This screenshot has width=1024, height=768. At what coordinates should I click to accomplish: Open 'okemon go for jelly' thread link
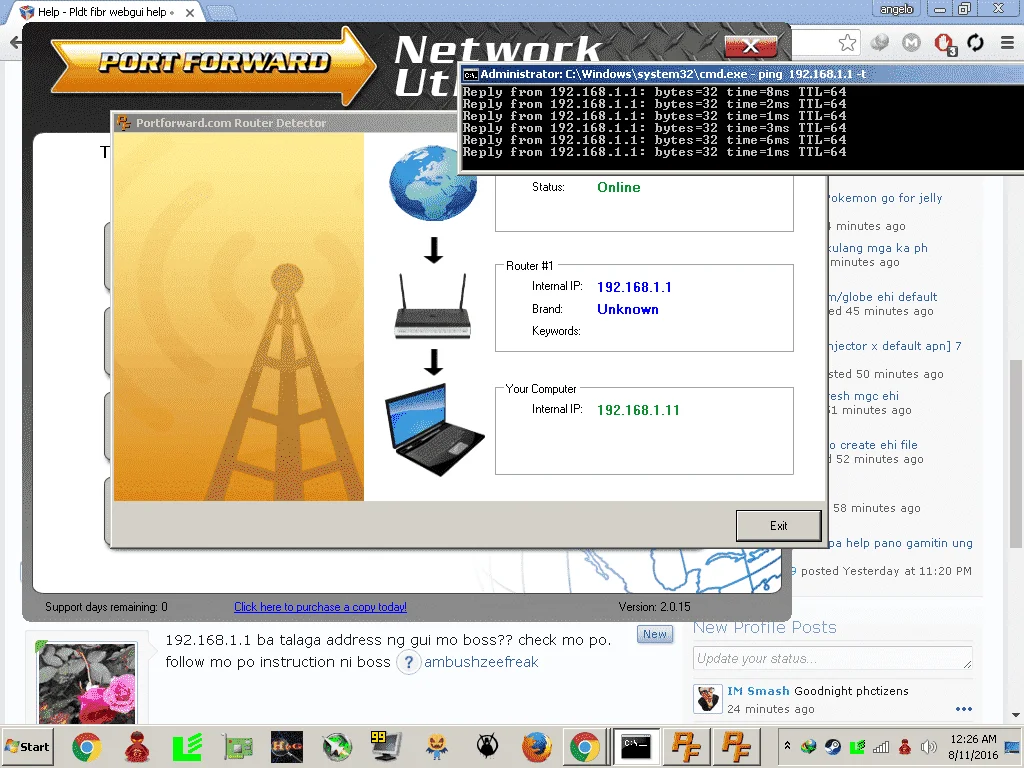(886, 198)
